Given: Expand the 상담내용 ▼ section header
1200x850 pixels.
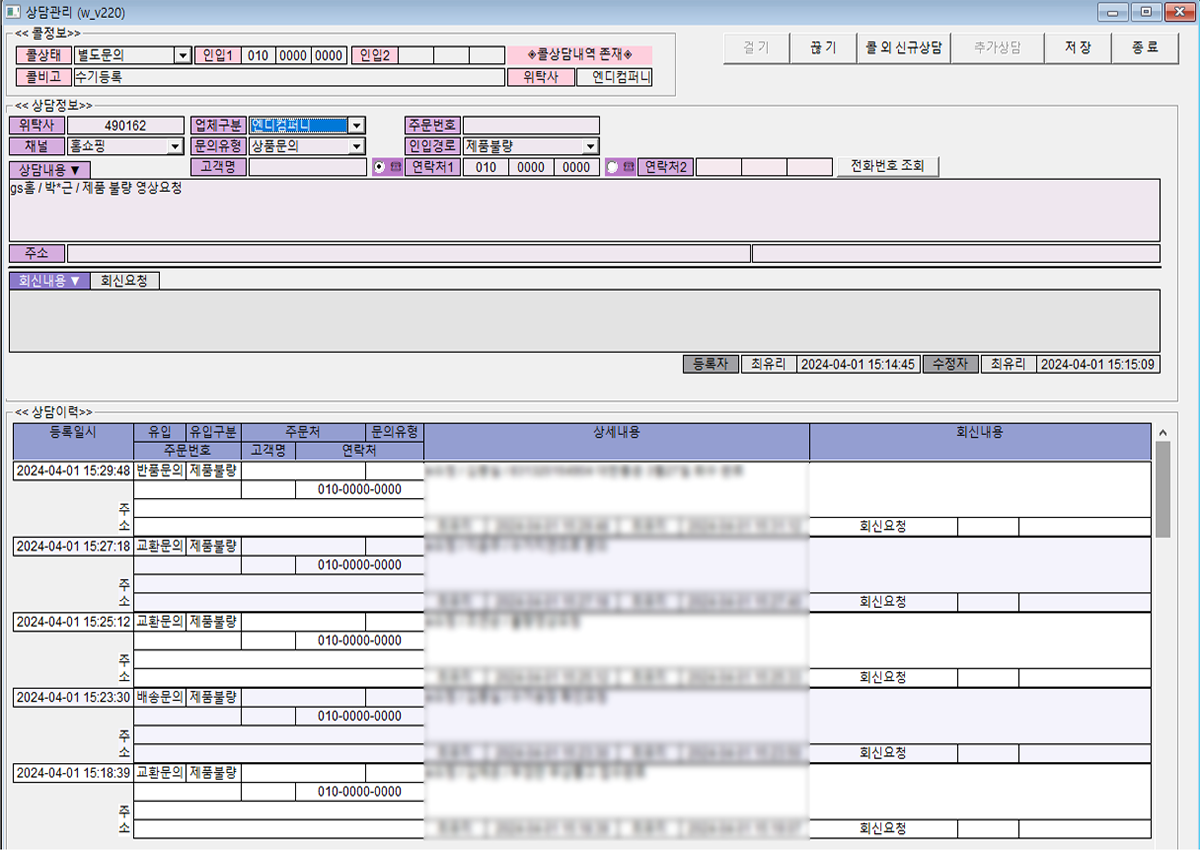Looking at the screenshot, I should point(50,169).
